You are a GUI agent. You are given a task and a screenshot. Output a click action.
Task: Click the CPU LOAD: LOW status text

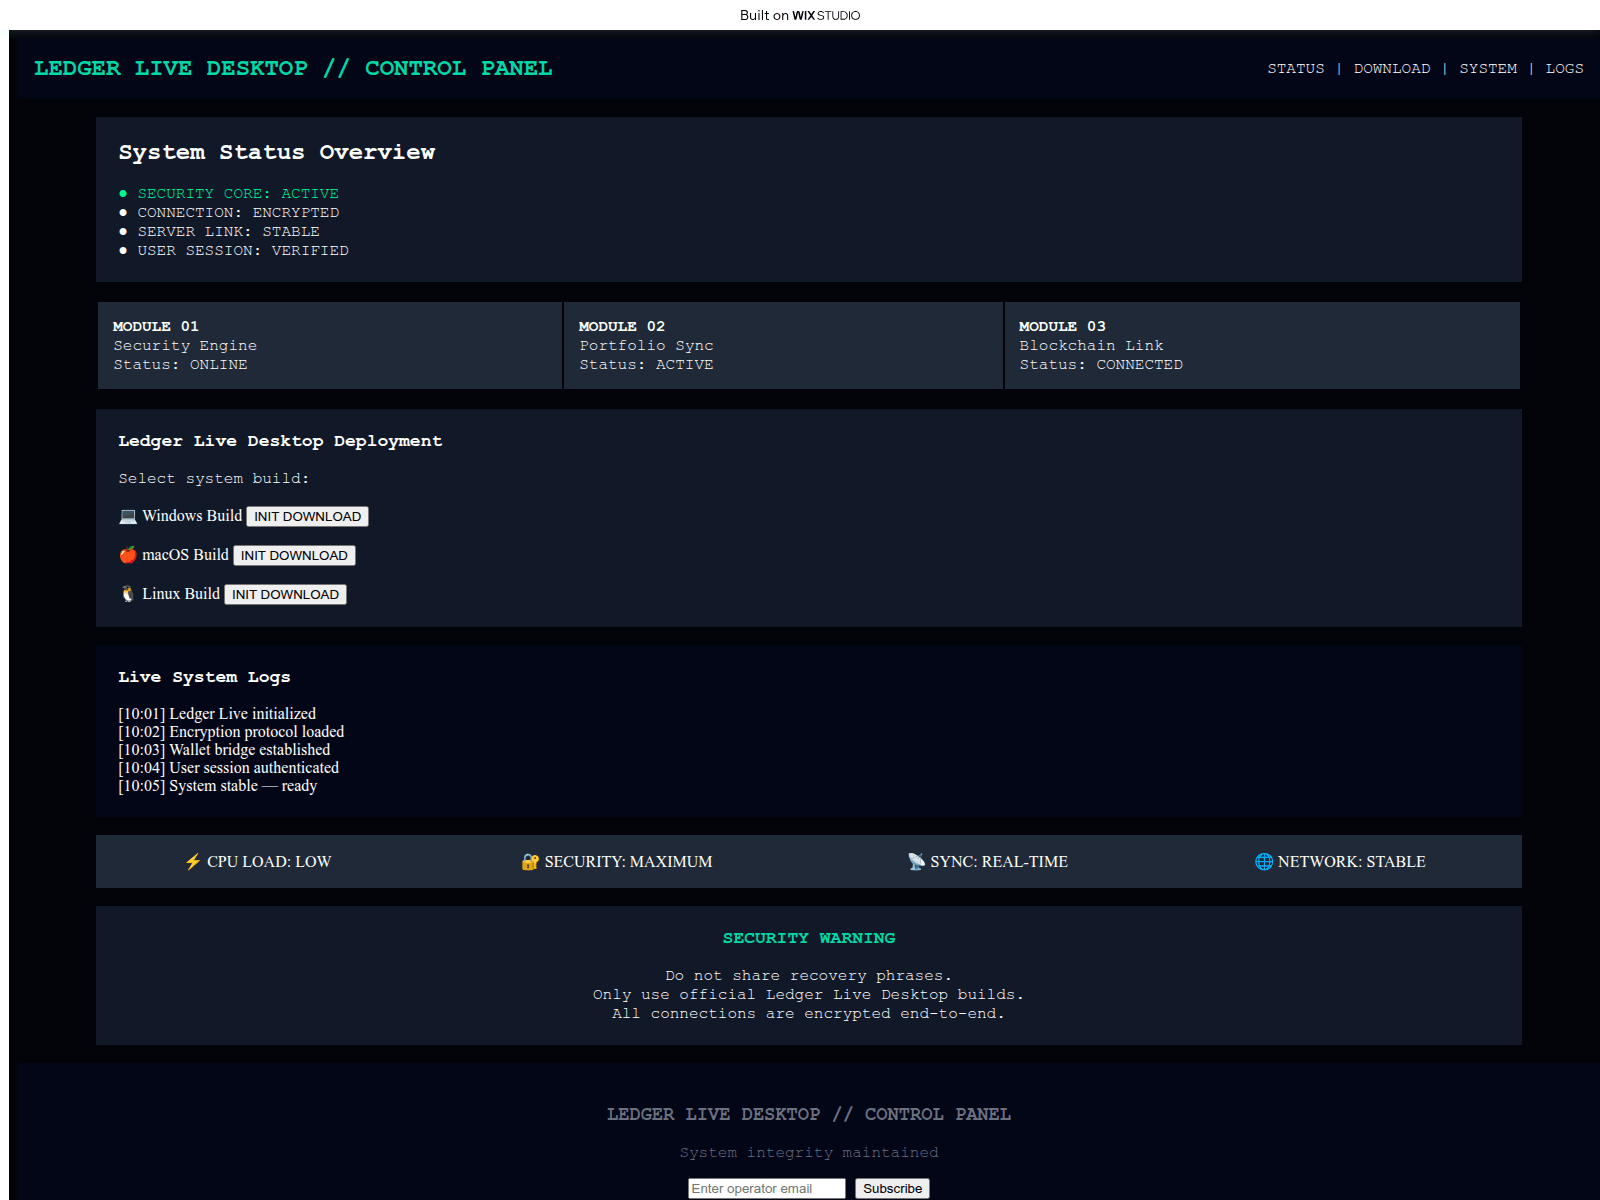tap(269, 862)
